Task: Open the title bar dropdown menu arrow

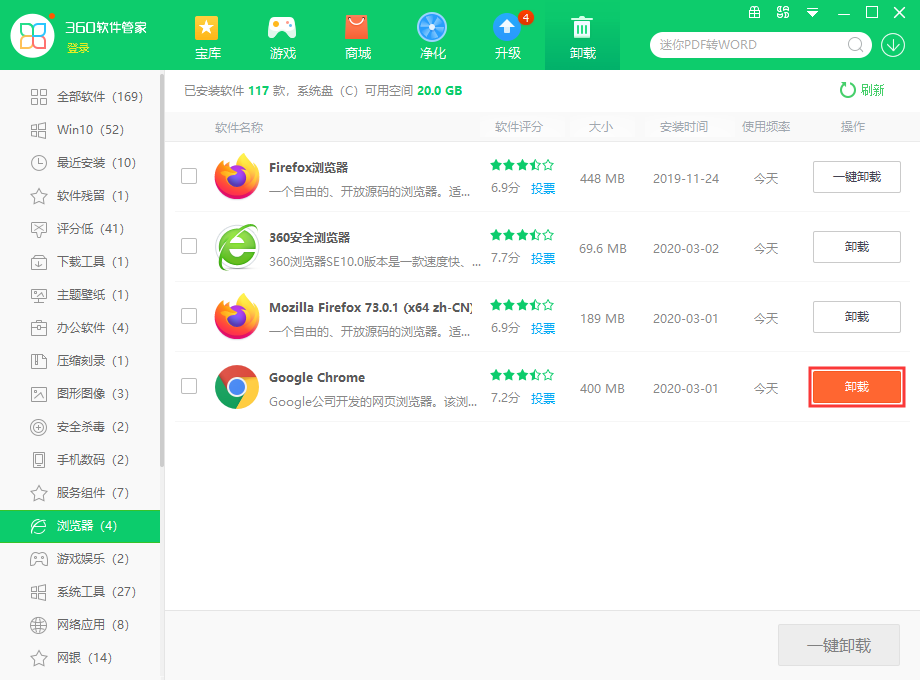Action: 813,13
